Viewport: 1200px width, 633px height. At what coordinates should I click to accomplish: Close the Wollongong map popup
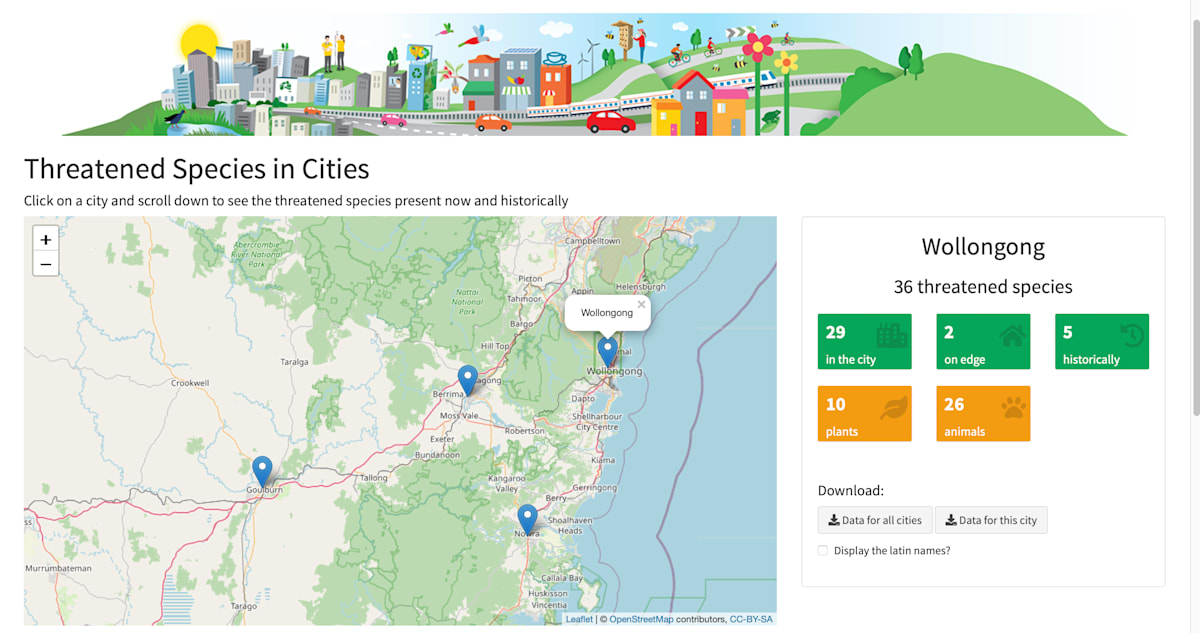641,303
